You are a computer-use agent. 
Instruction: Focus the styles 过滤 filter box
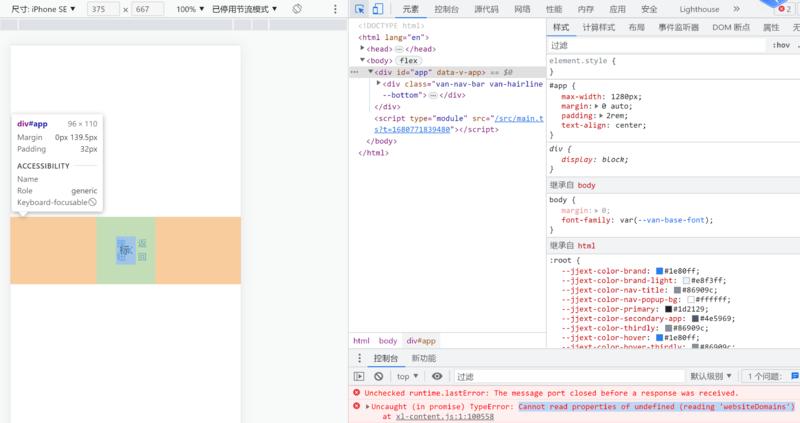657,45
